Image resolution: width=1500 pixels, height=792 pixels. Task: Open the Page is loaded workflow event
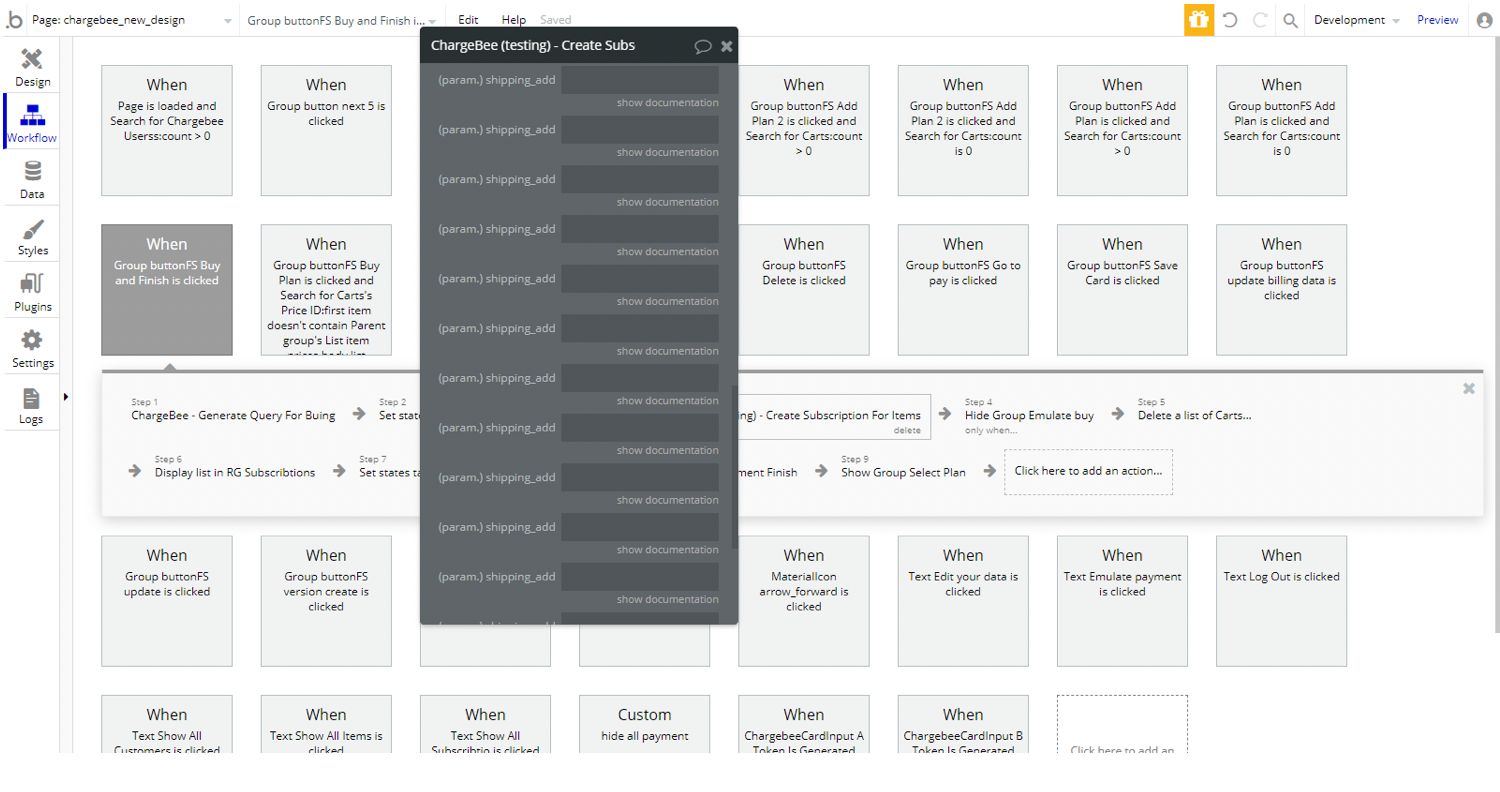tap(167, 130)
